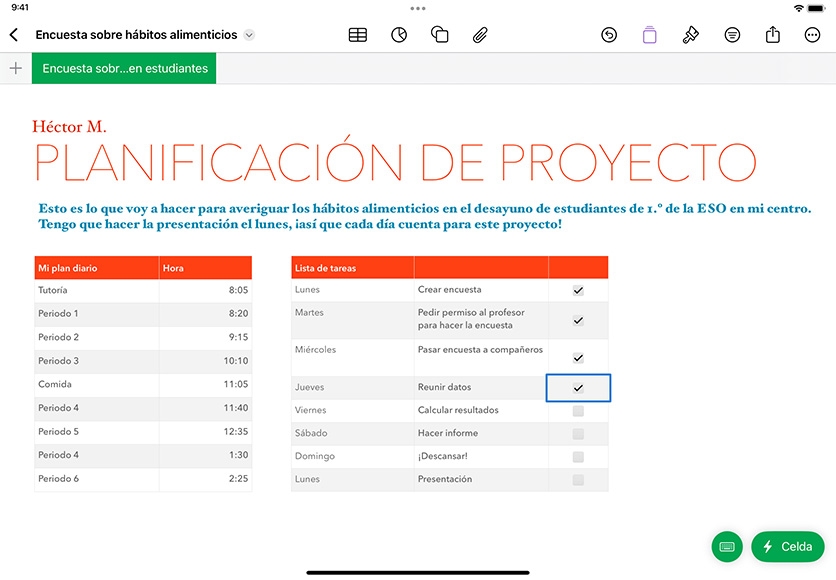Uncheck the Crear encuesta checkbox

[x=578, y=291]
